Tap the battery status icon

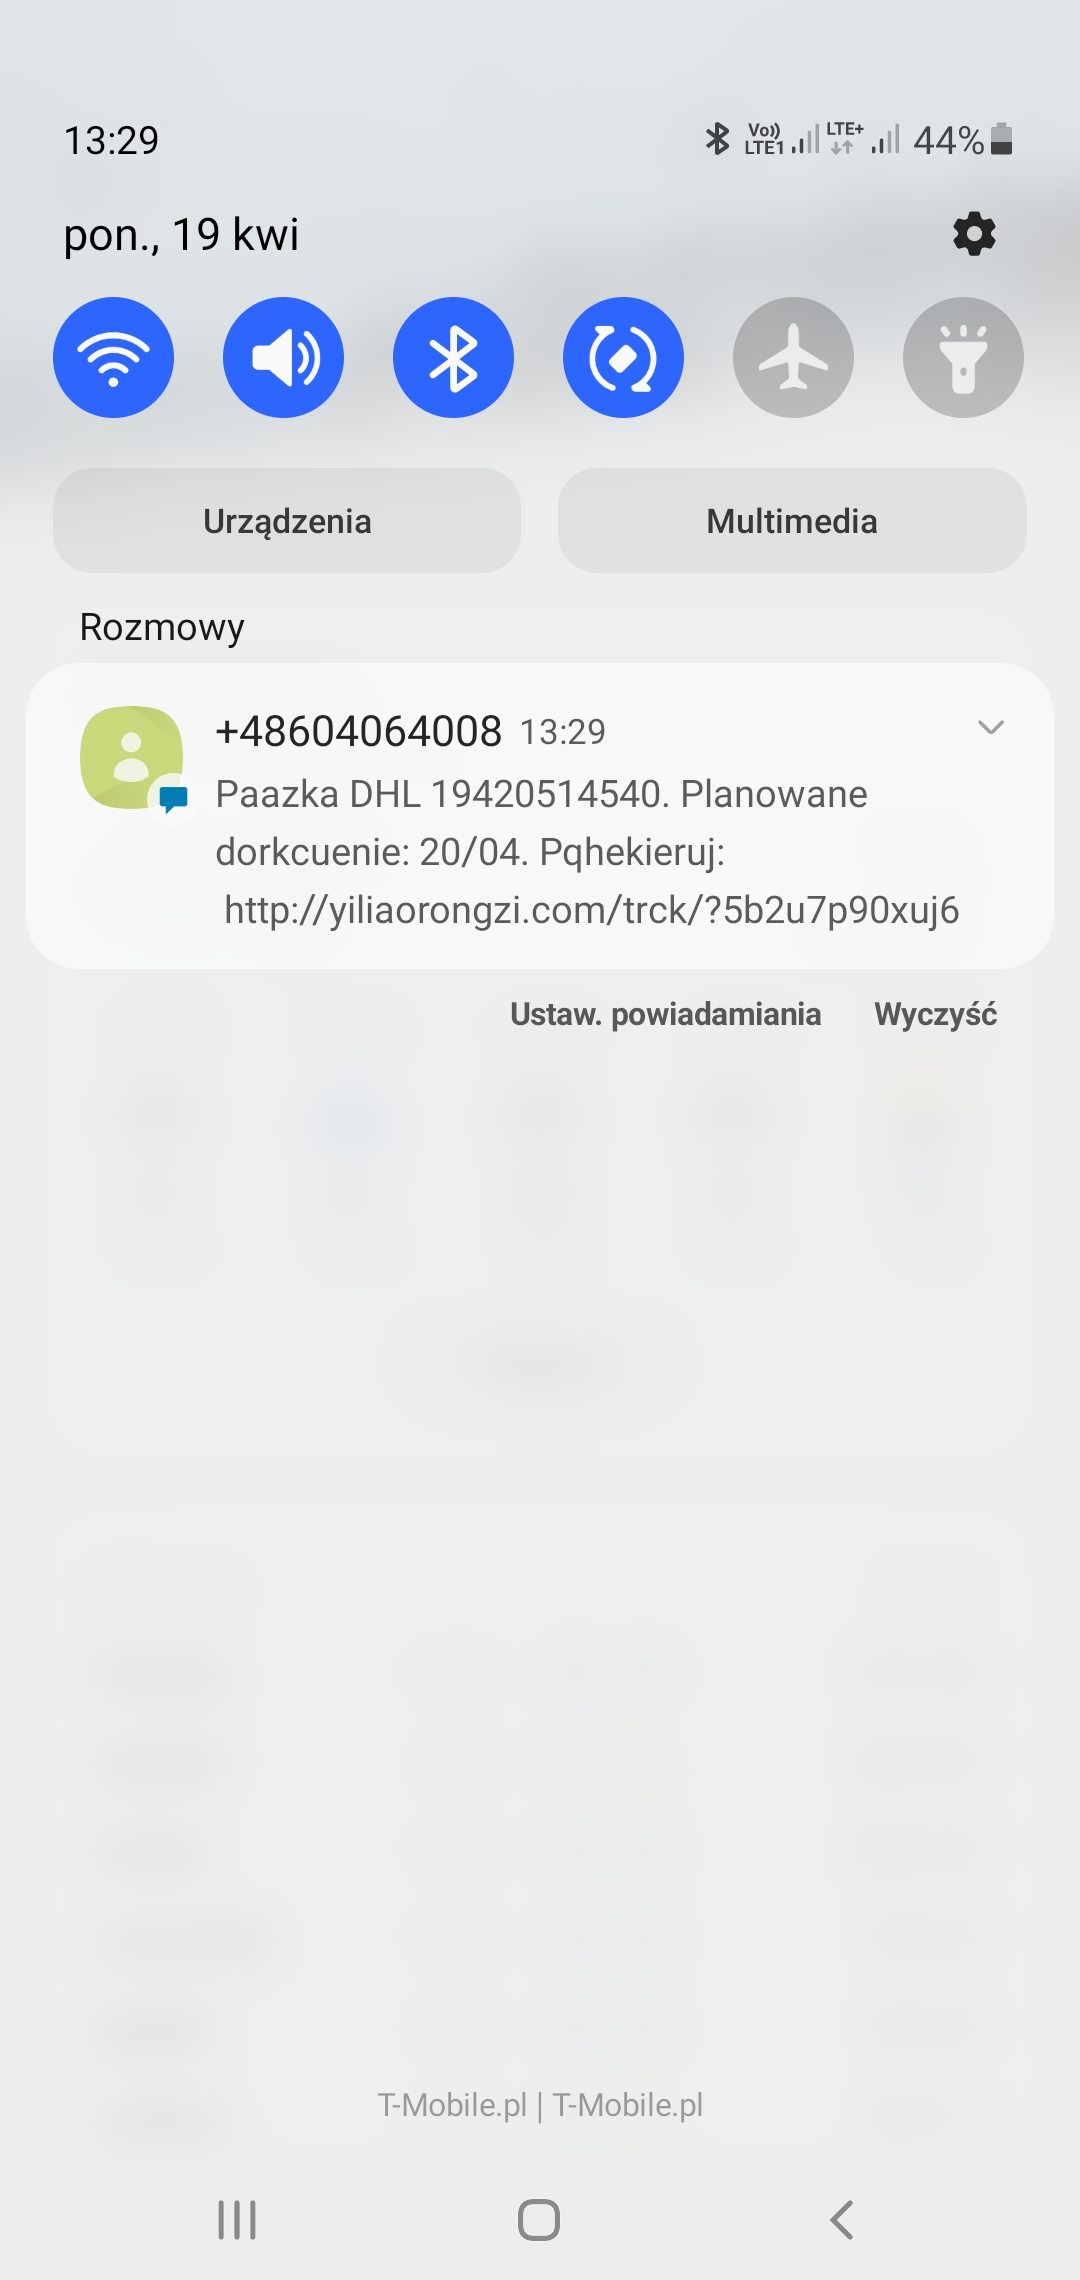[x=1002, y=139]
